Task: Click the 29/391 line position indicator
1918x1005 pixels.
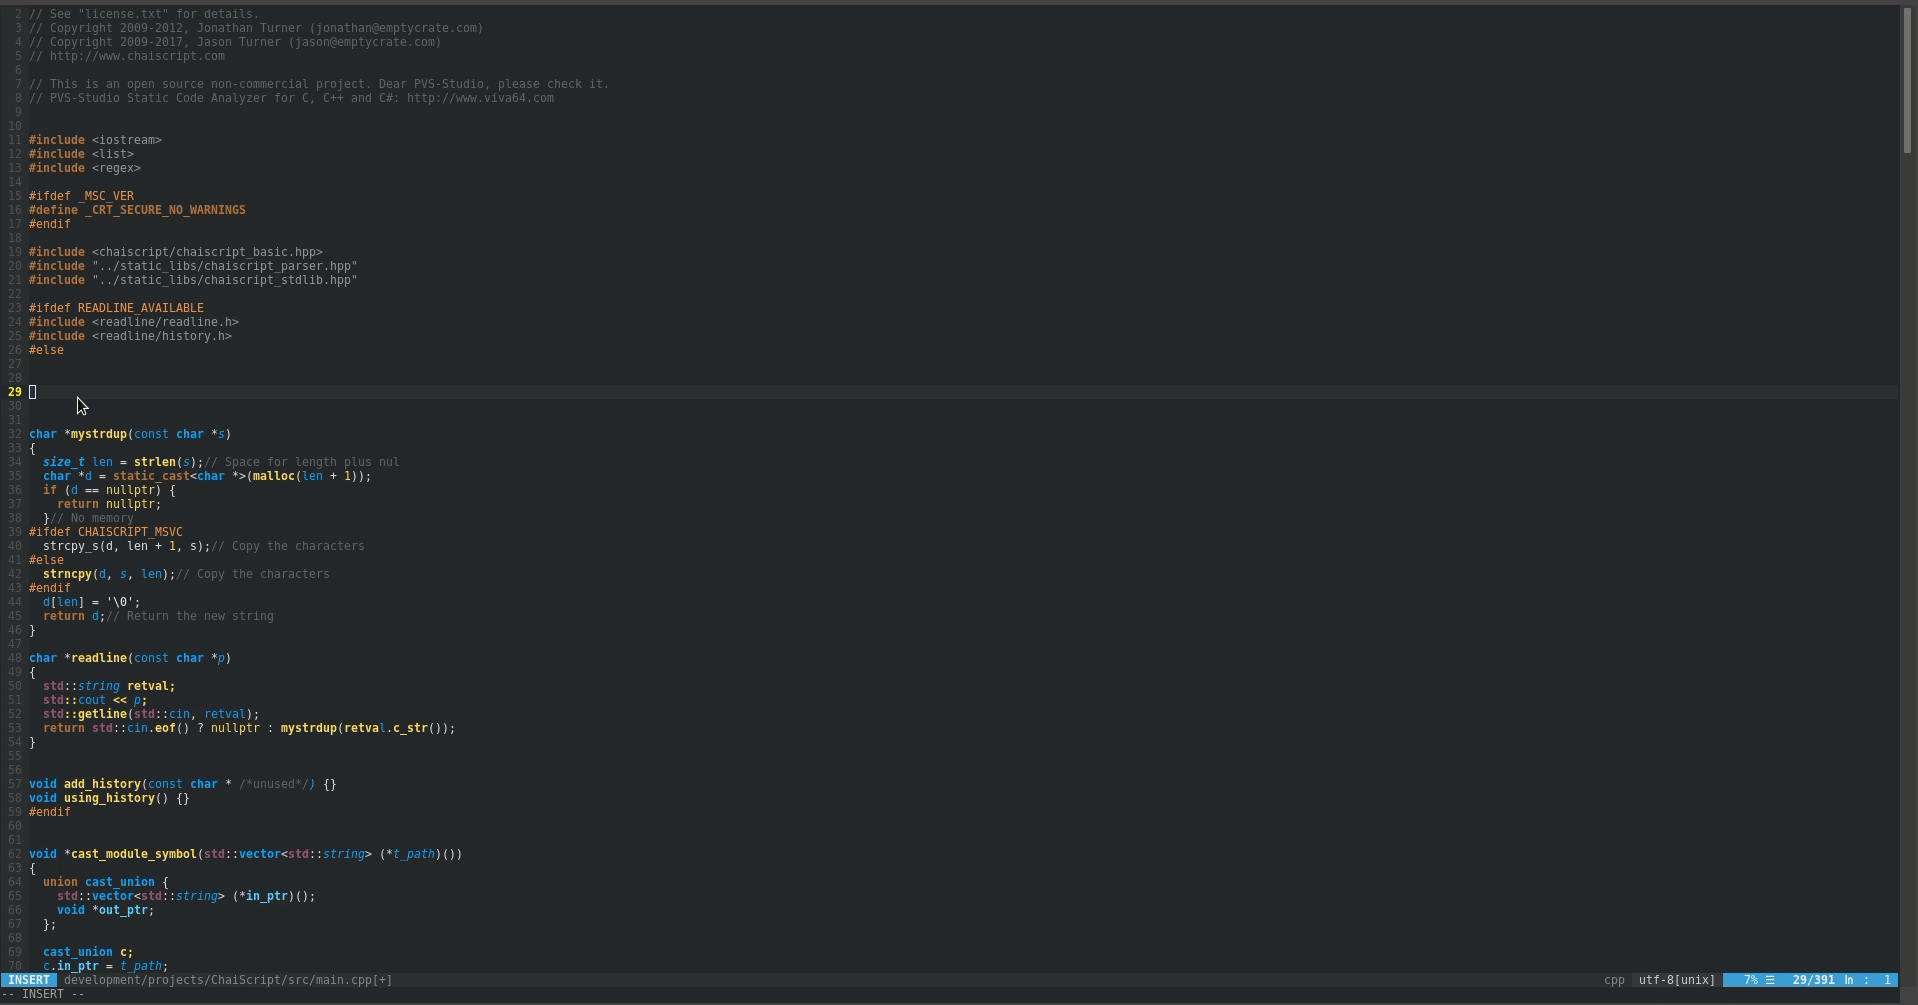Action: click(x=1813, y=980)
